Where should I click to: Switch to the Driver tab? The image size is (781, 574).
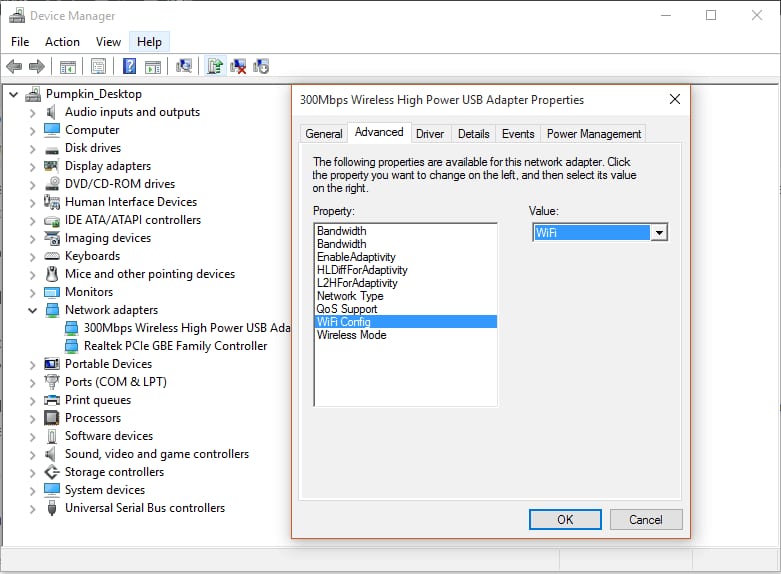click(x=430, y=134)
